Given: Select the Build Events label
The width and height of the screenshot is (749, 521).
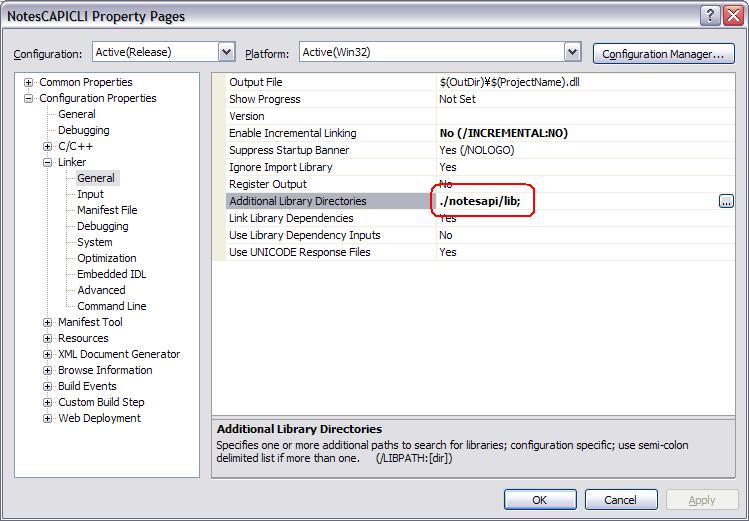Looking at the screenshot, I should (x=87, y=386).
